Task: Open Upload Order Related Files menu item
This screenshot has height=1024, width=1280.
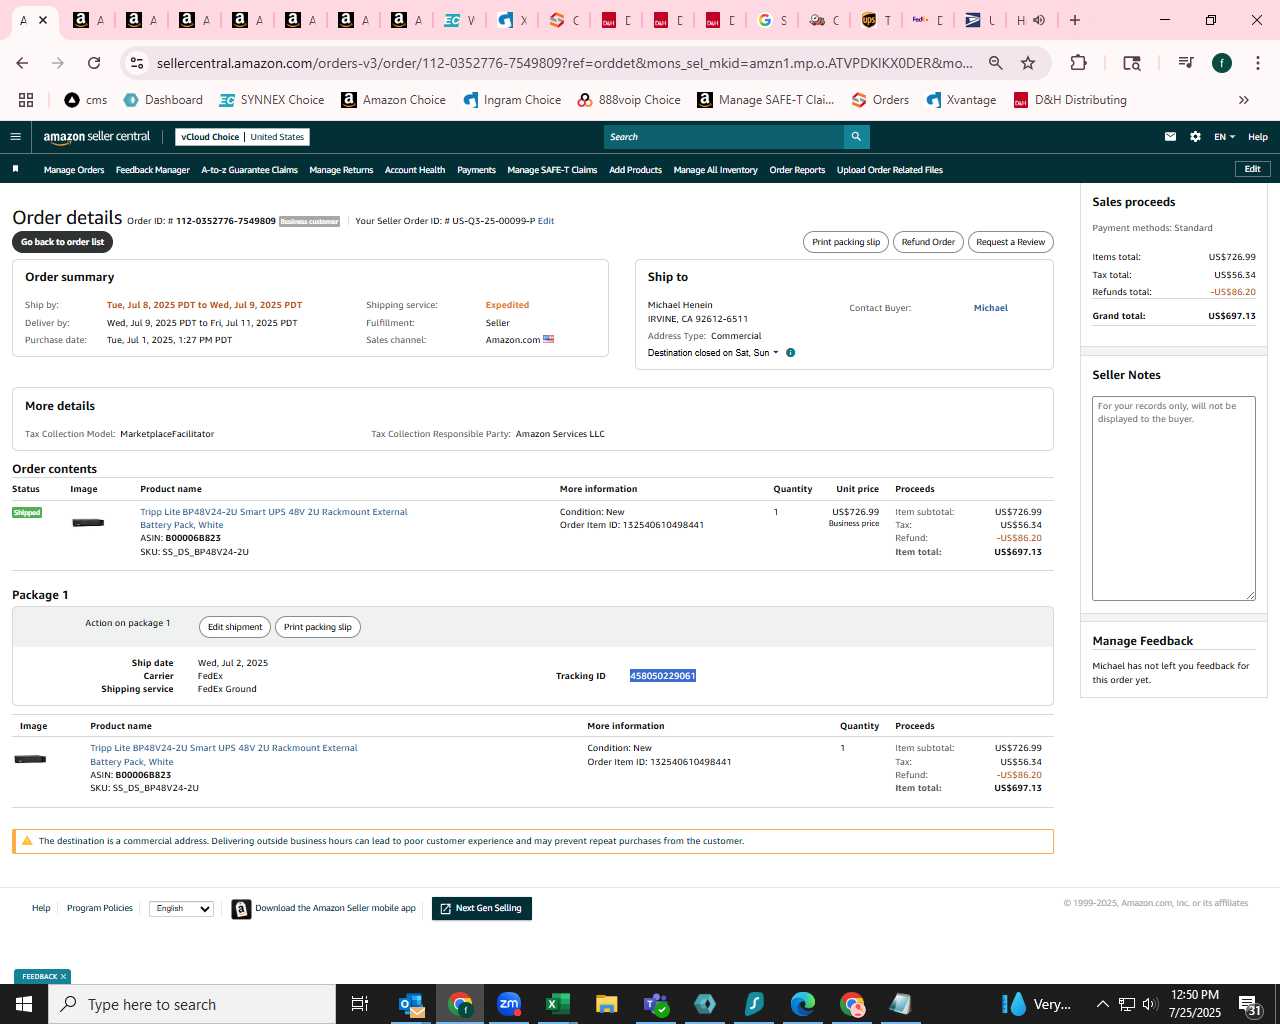Action: click(890, 170)
